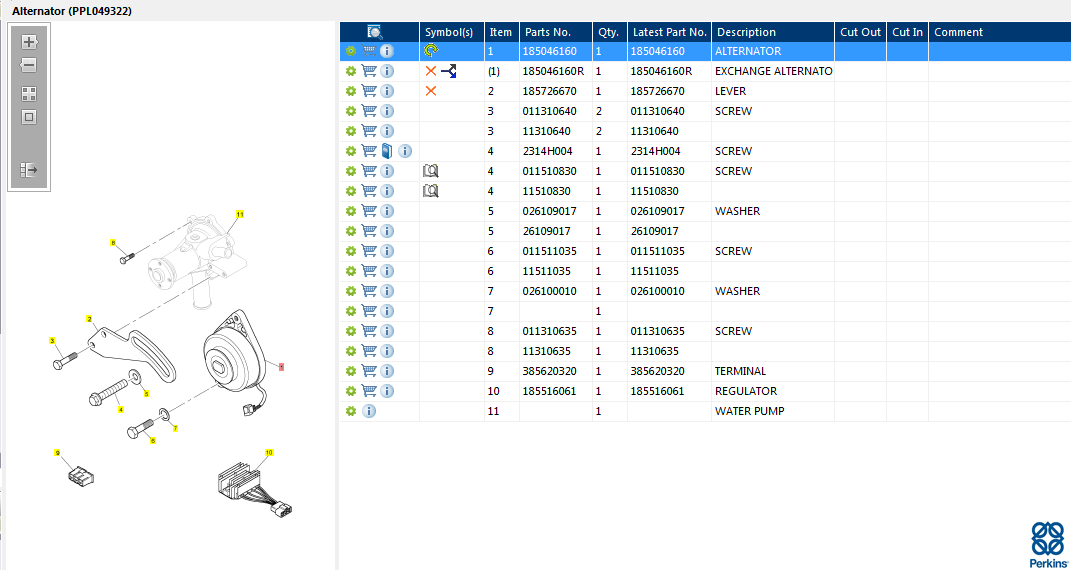Add LEVER 185726670 to cart
This screenshot has height=570, width=1071.
coord(369,91)
